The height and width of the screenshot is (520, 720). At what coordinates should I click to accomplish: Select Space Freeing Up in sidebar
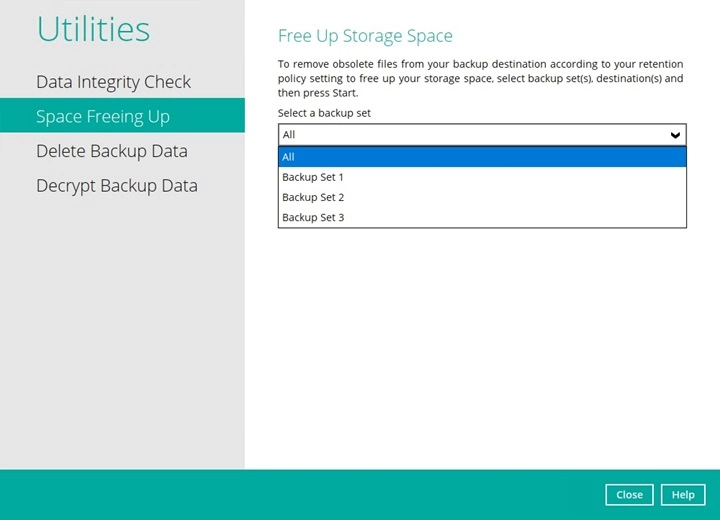point(103,116)
